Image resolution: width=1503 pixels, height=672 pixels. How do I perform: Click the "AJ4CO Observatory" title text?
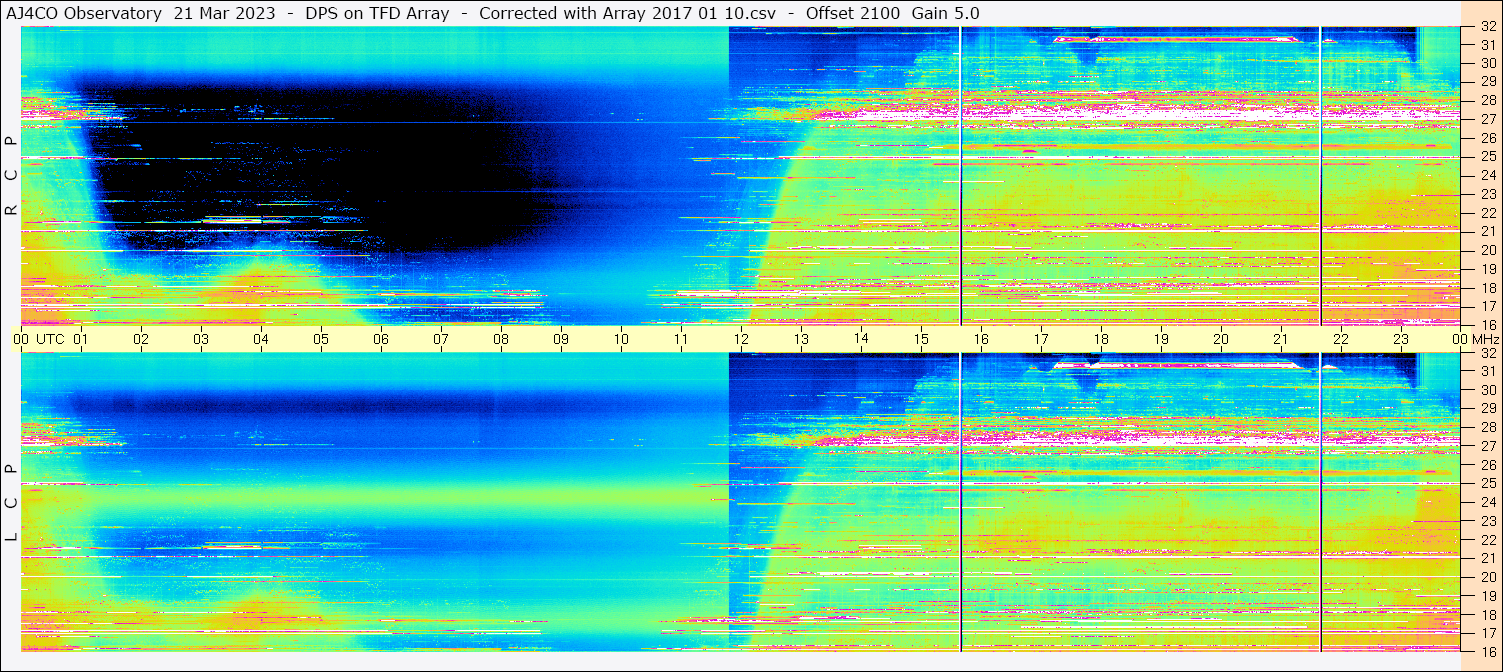coord(84,13)
